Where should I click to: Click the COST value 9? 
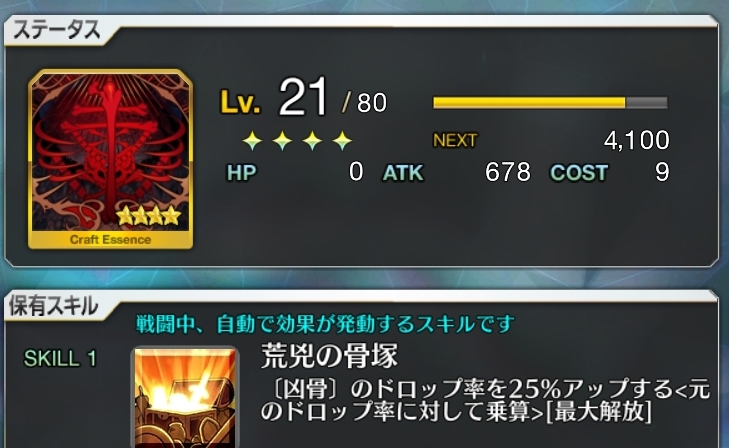(662, 172)
